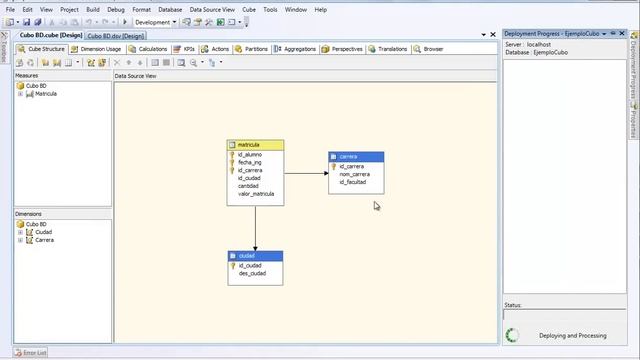Screen dimensions: 640x360
Task: Switch to the Aggregations tab
Action: point(295,49)
